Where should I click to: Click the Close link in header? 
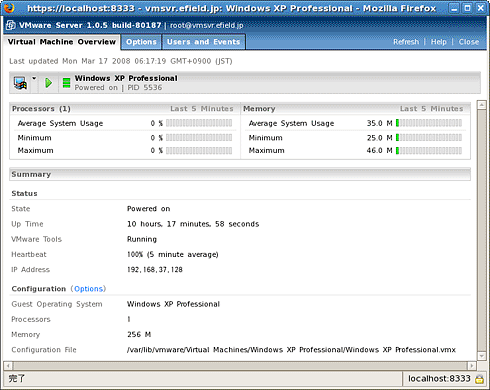pos(469,42)
